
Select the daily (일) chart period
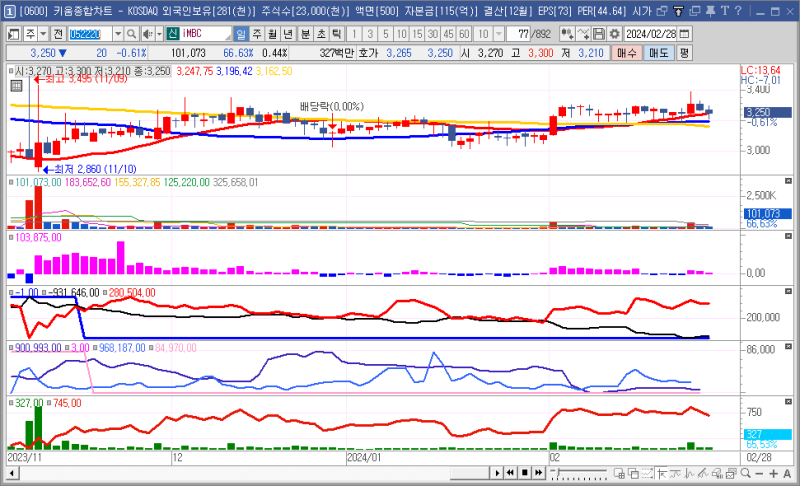point(240,33)
